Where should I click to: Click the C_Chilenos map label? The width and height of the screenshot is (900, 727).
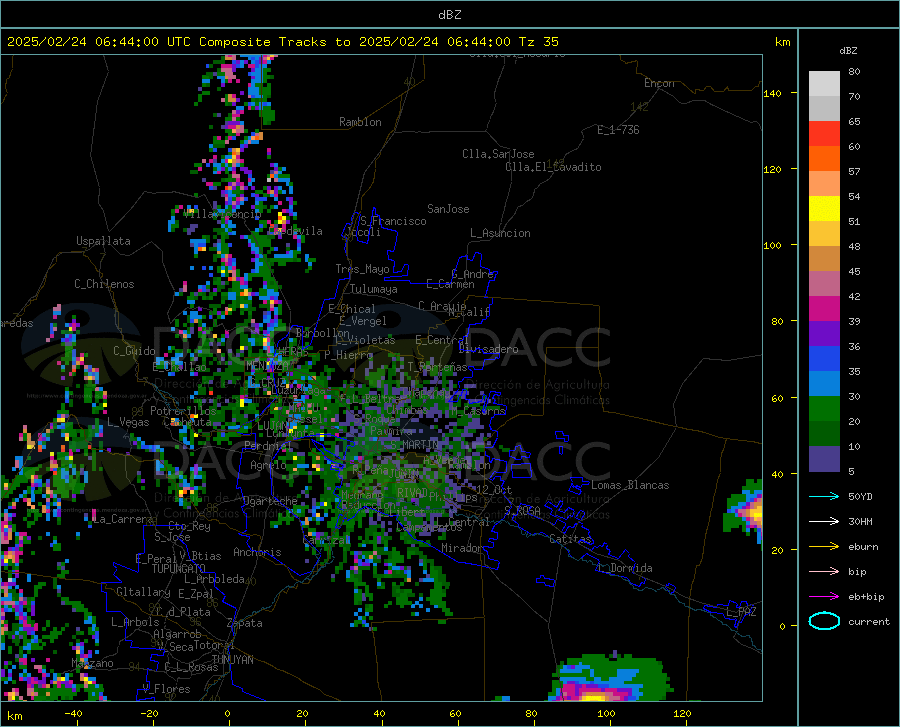pos(104,284)
